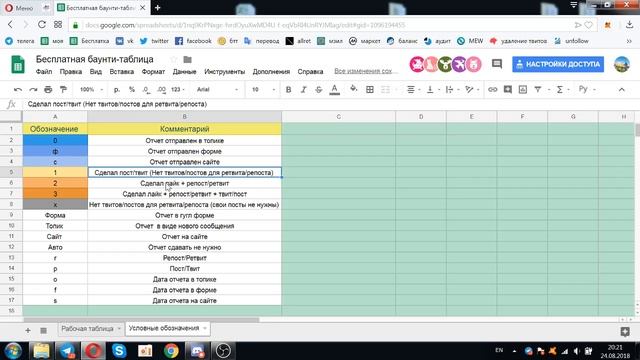Viewport: 640px width, 360px height.
Task: Open text wrapping options
Action: click(451, 89)
